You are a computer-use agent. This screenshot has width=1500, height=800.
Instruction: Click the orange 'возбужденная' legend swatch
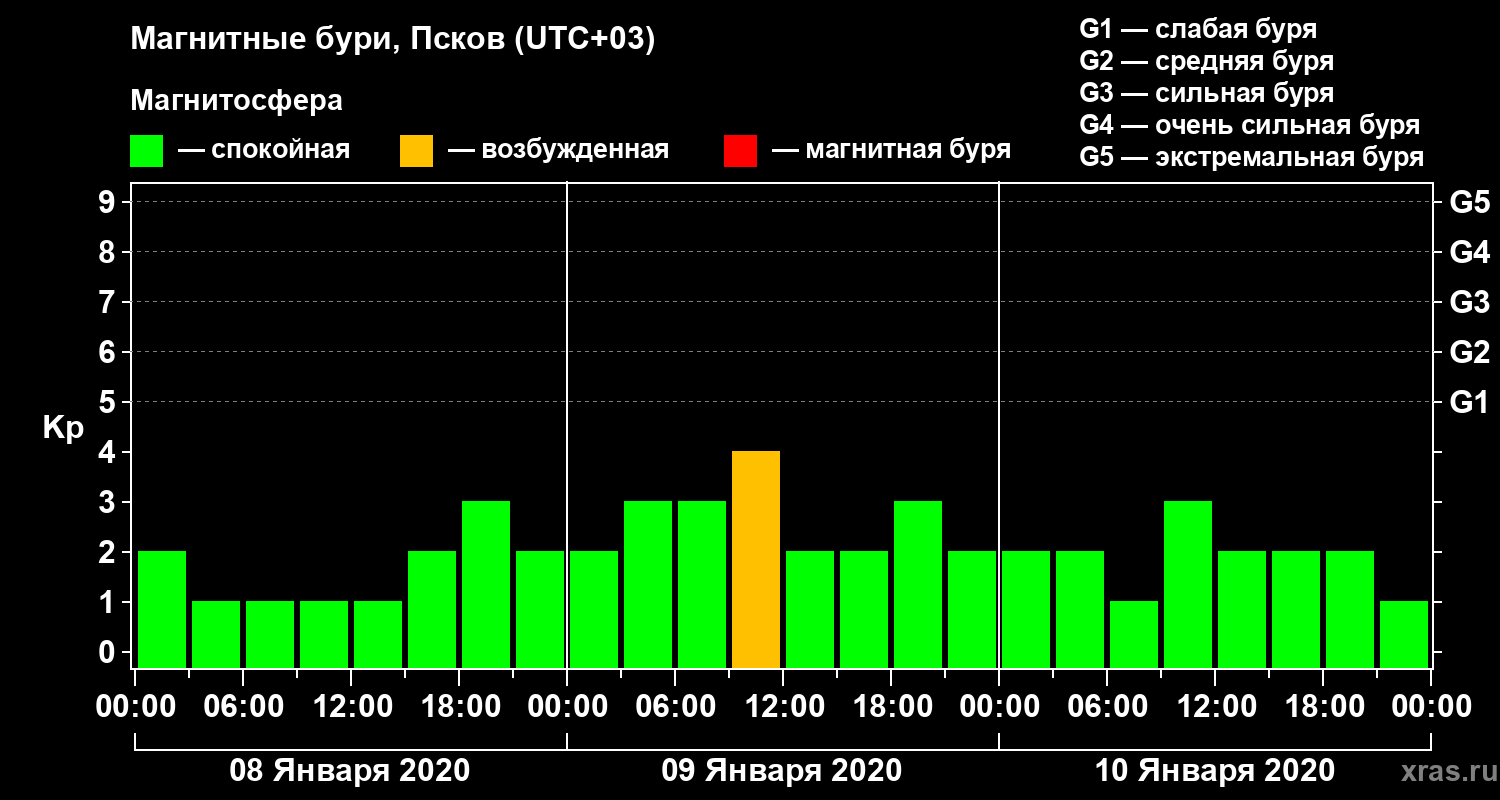[416, 151]
